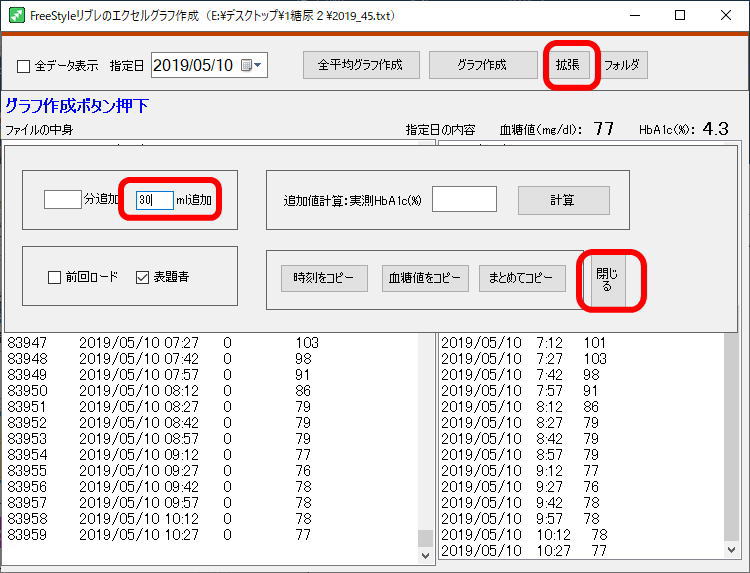
Task: Click the フォルダ button
Action: click(x=625, y=65)
